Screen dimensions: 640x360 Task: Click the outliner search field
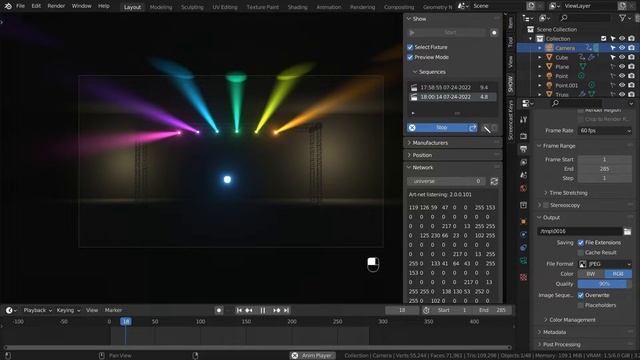584,18
